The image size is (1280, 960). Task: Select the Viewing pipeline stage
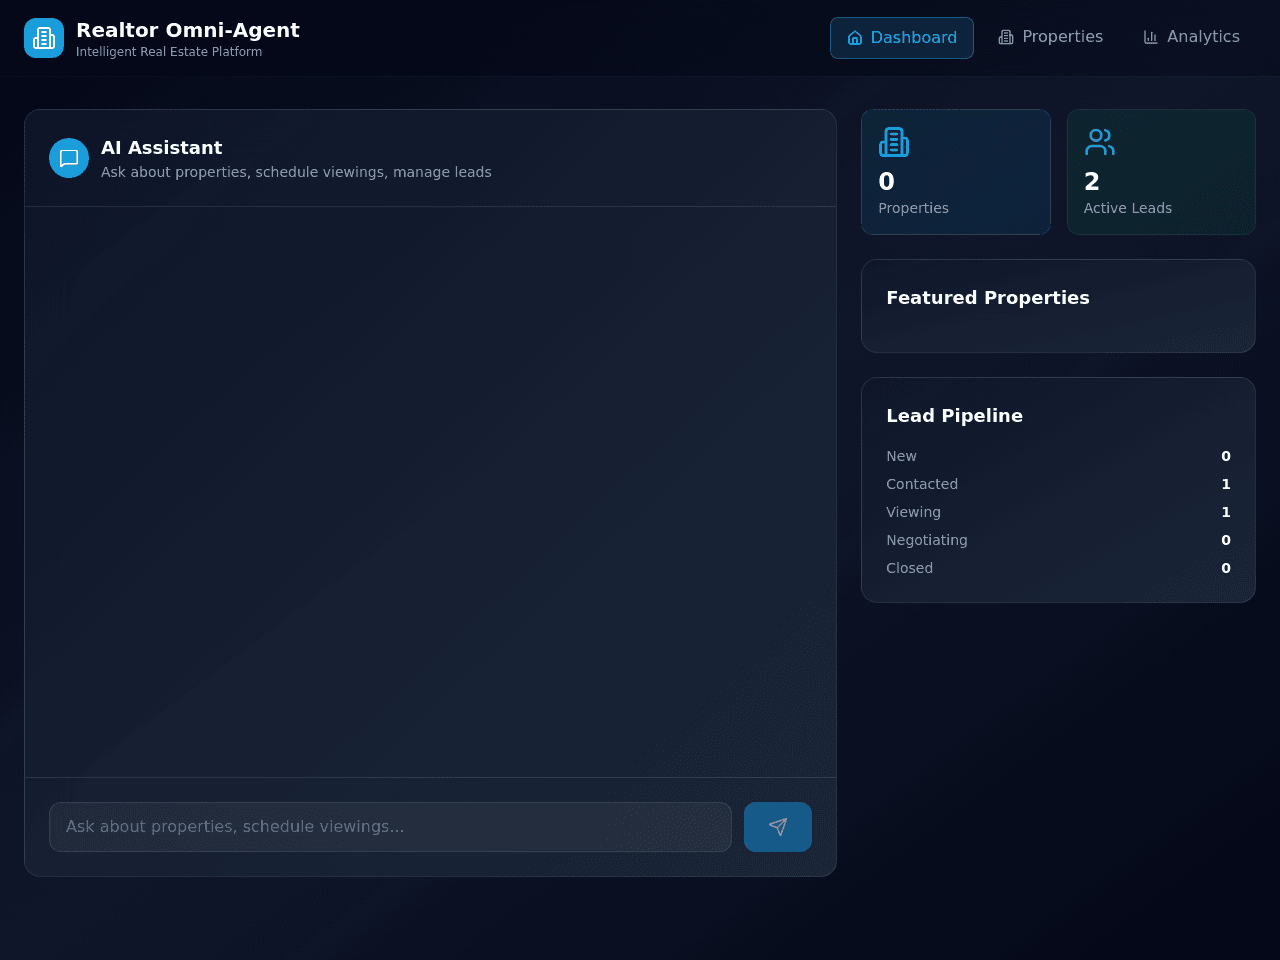tap(1058, 512)
